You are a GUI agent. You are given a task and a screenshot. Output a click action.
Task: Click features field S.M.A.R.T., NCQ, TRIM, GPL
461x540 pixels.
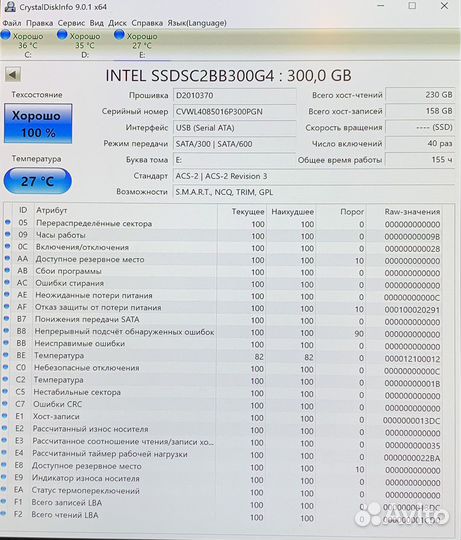[314, 192]
